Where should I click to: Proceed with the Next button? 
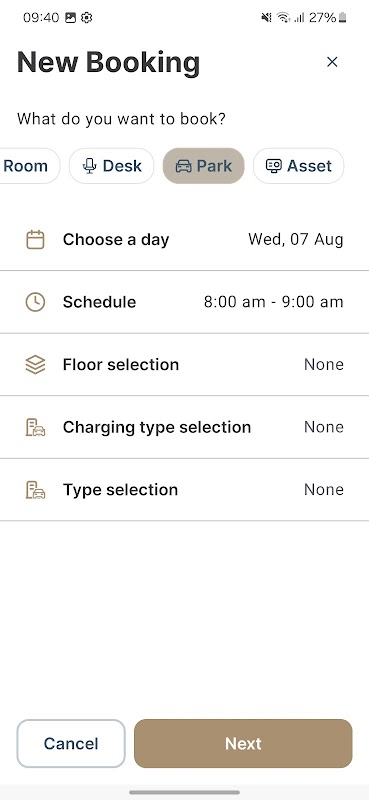coord(243,743)
